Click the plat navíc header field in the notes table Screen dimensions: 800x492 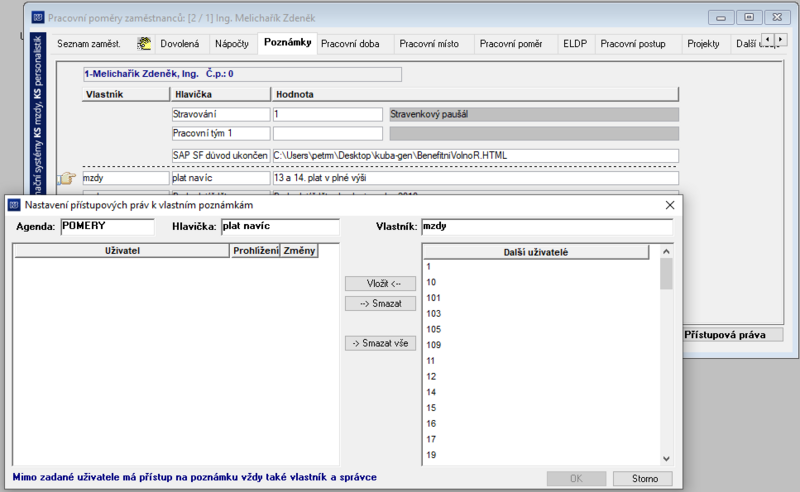221,178
